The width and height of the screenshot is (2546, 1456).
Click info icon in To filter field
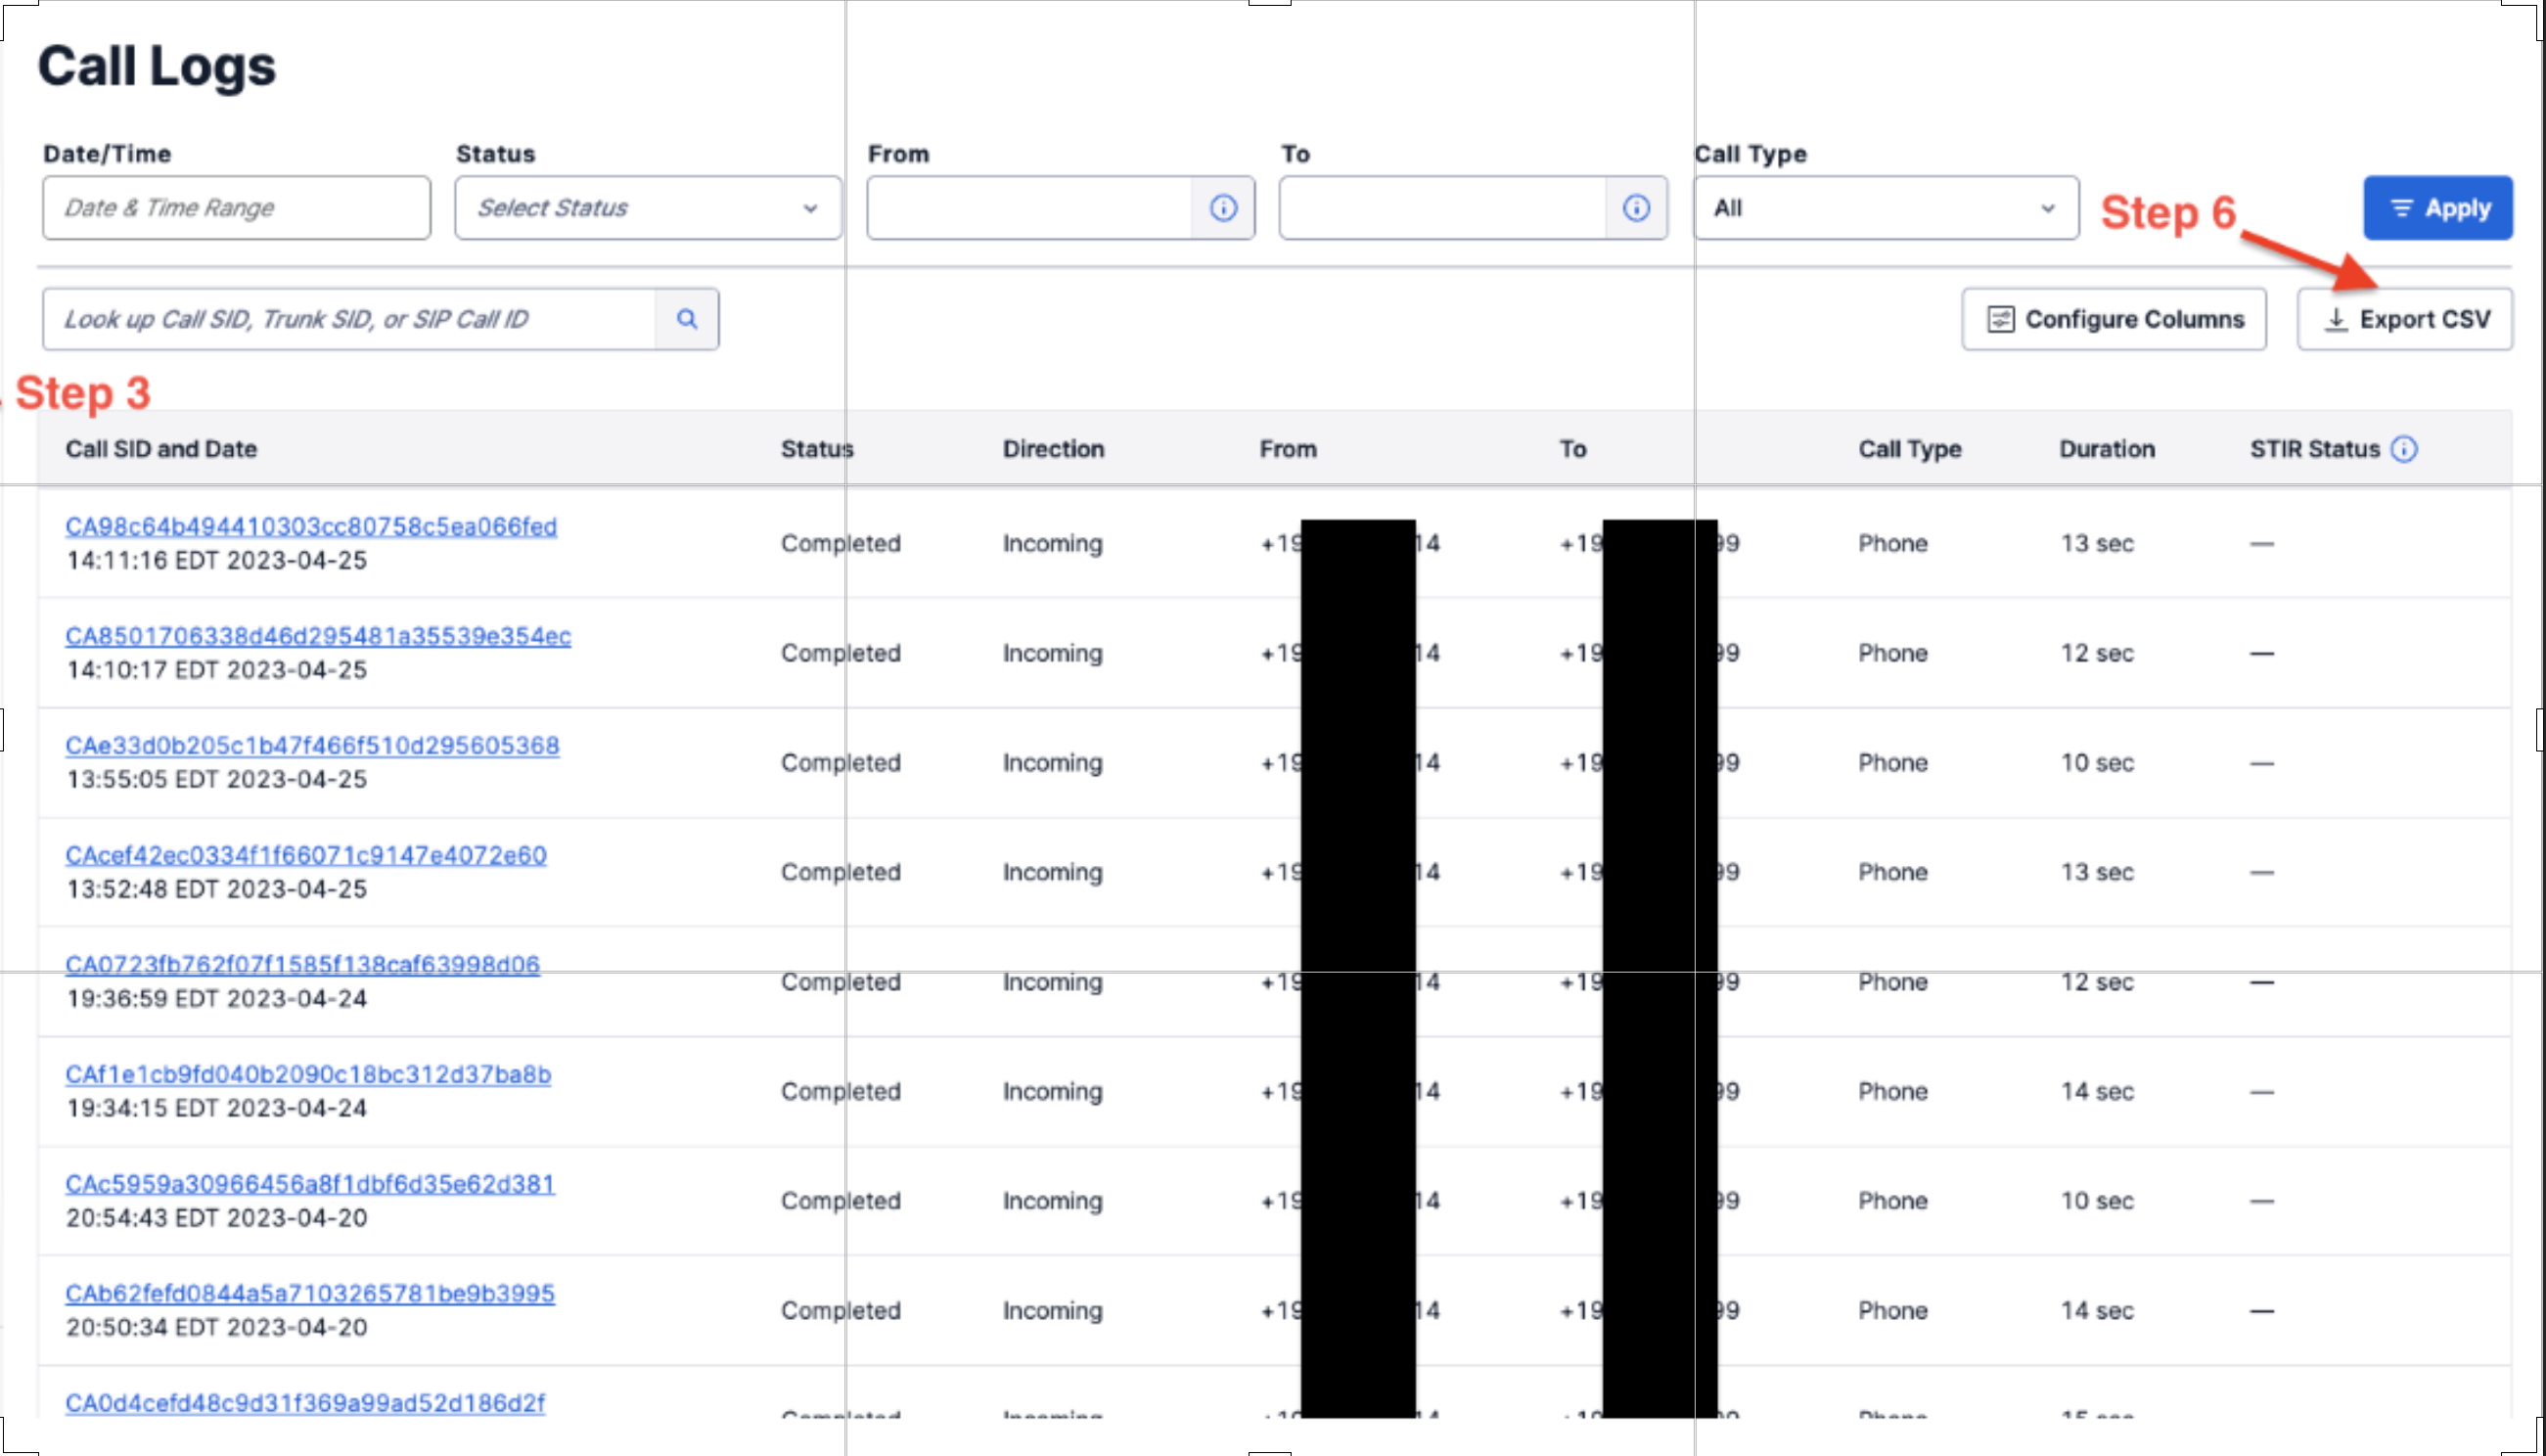[1636, 208]
